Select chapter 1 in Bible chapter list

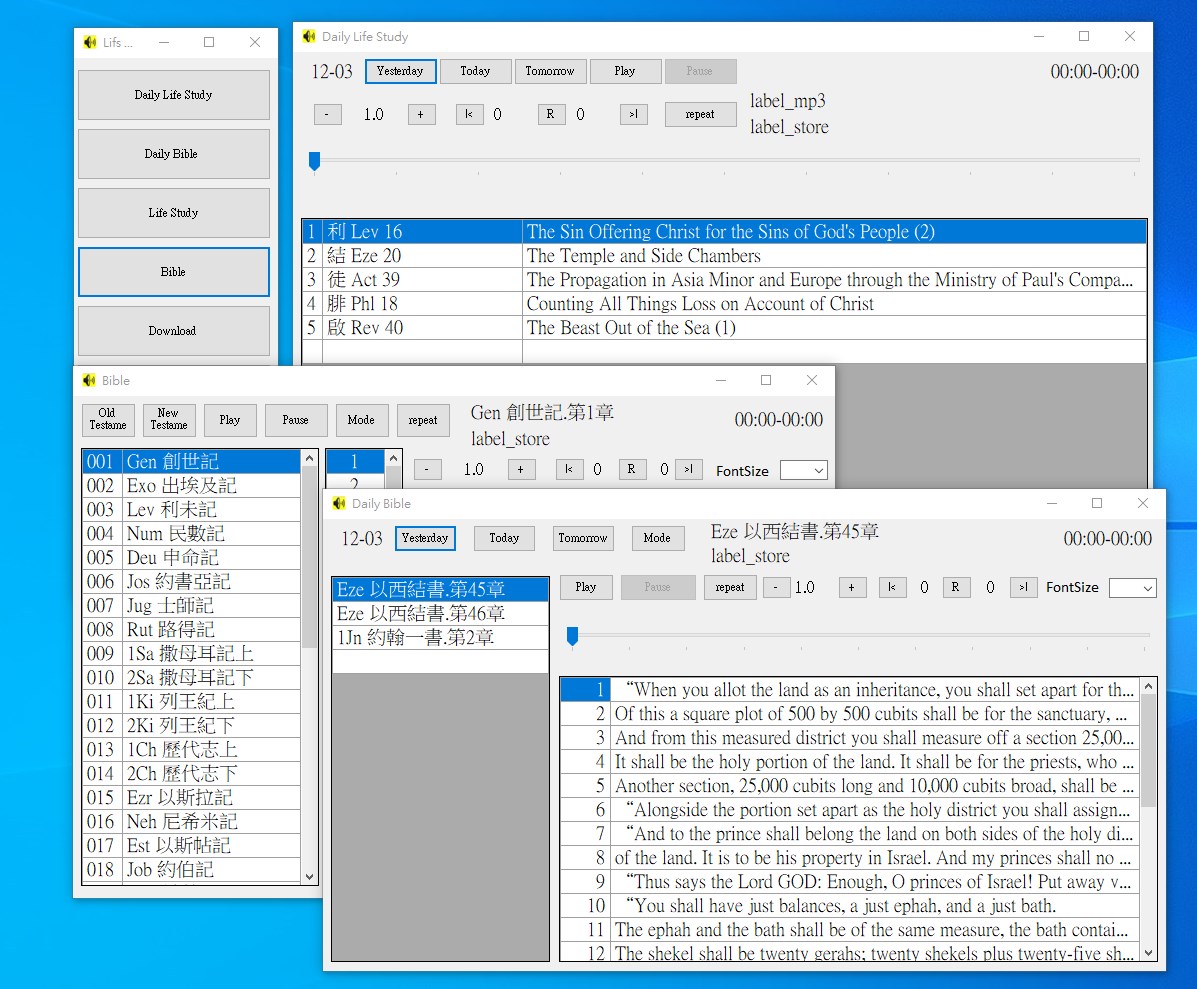355,462
